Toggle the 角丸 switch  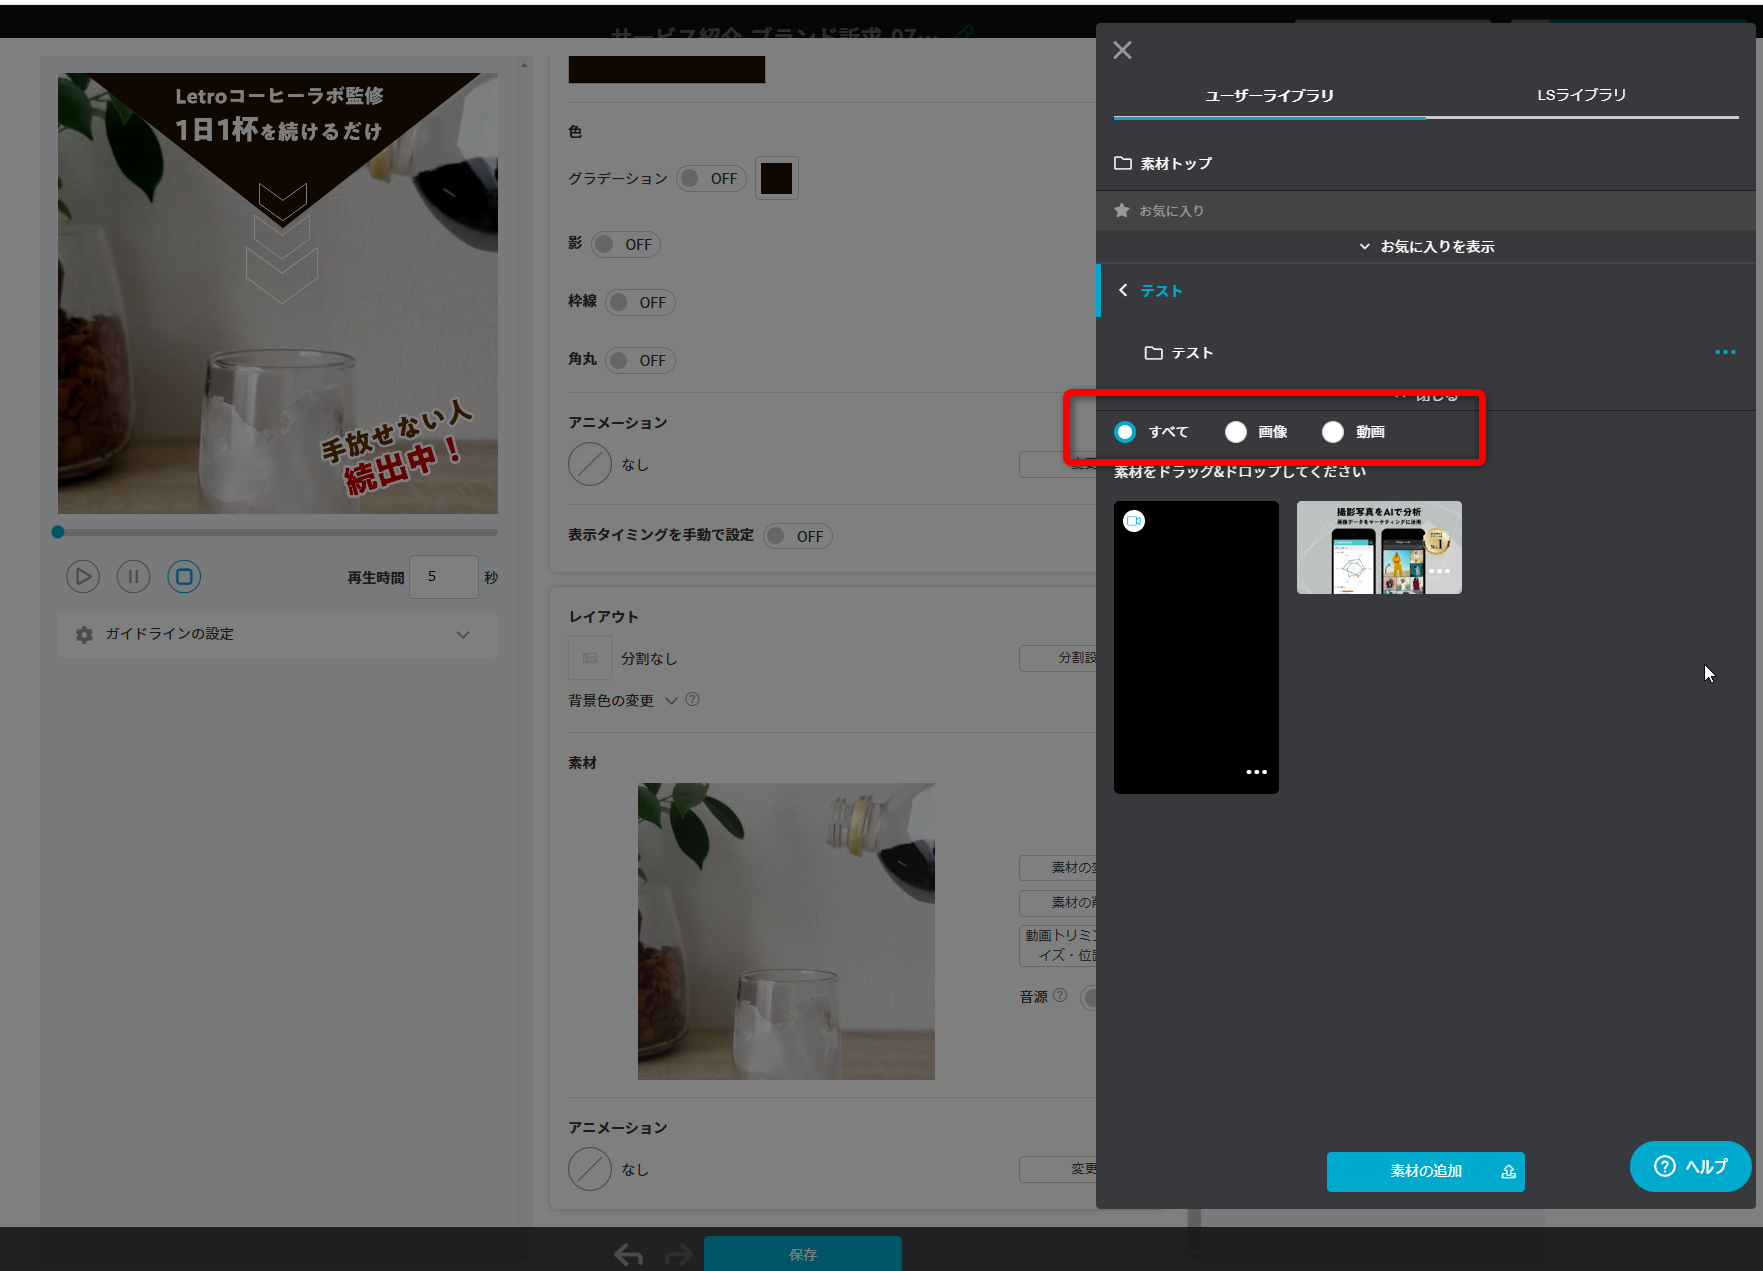coord(640,361)
